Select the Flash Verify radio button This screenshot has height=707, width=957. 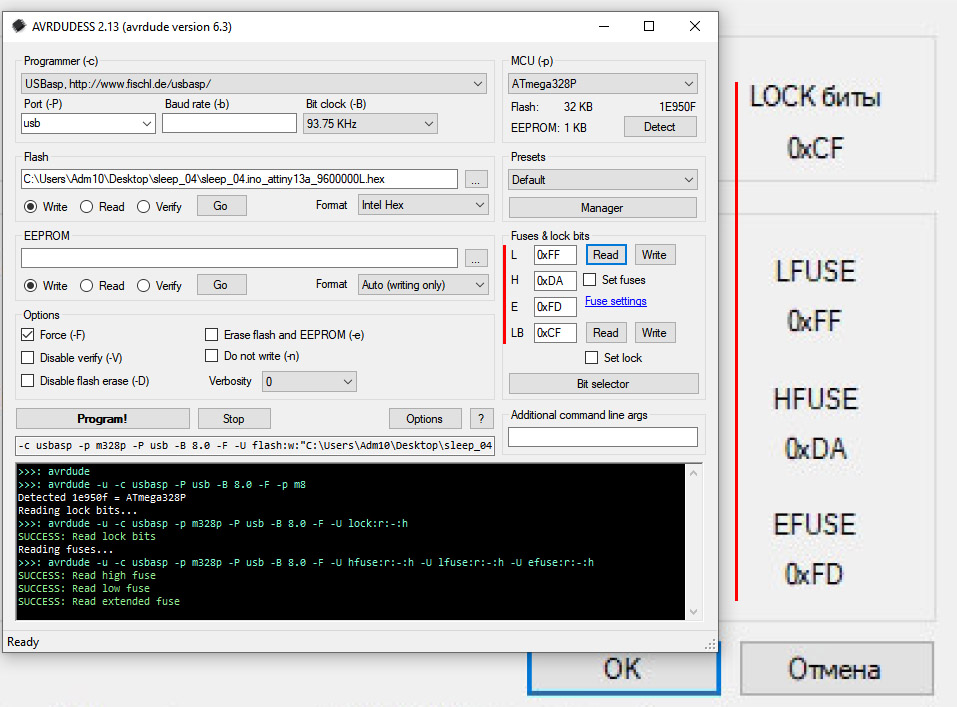tap(144, 206)
